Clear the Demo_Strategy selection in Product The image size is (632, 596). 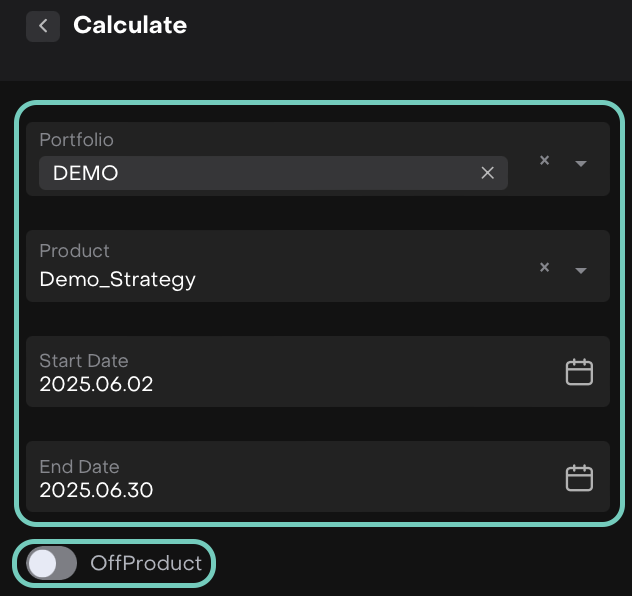click(544, 267)
